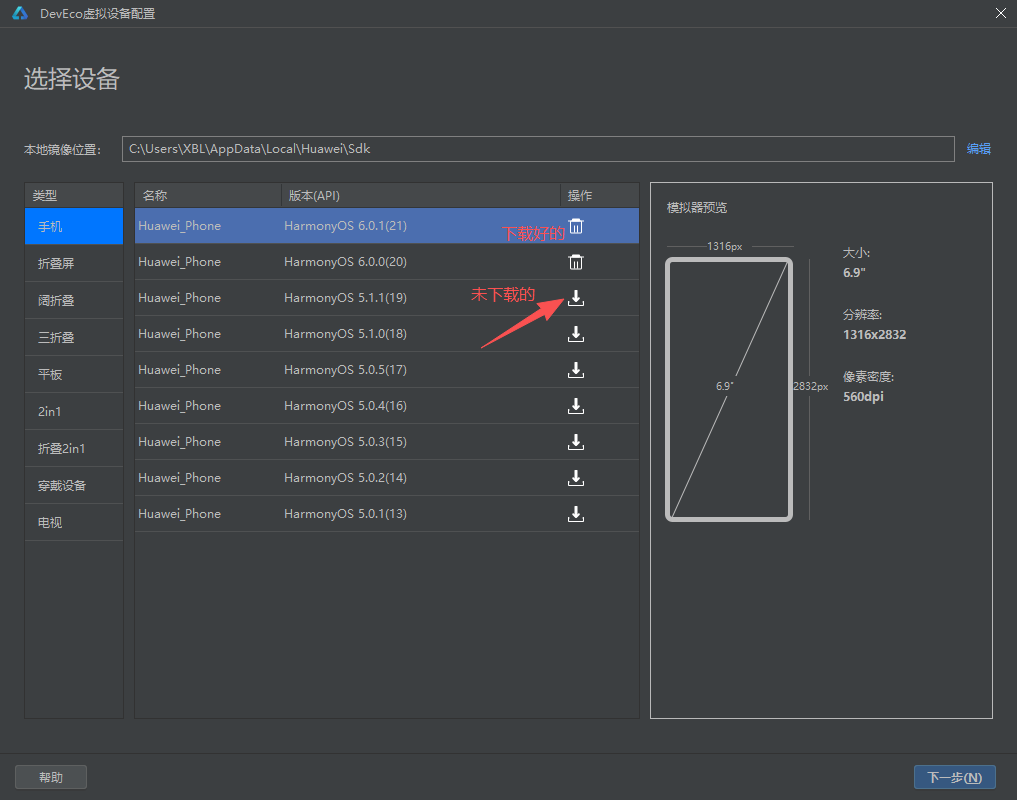This screenshot has width=1017, height=800.
Task: Click the 编辑 link for image location
Action: click(978, 149)
